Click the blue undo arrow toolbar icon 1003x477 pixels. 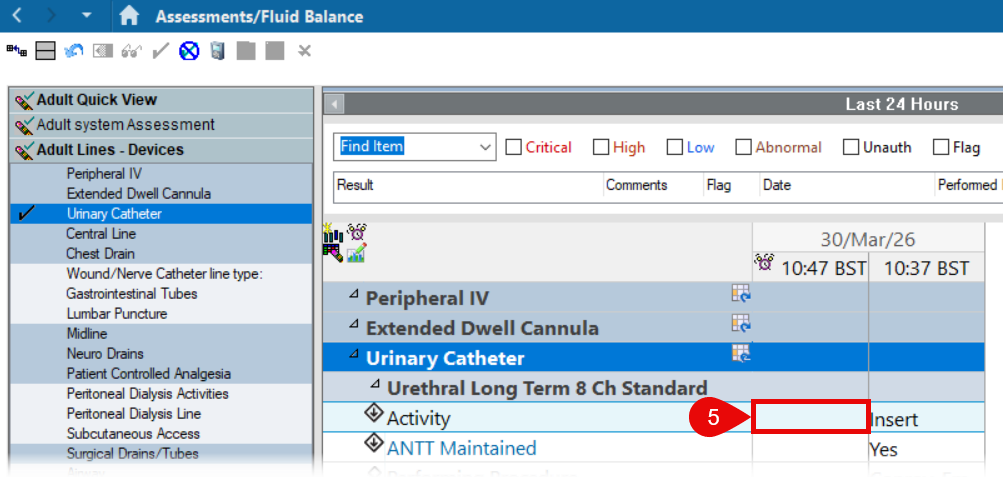(x=74, y=50)
